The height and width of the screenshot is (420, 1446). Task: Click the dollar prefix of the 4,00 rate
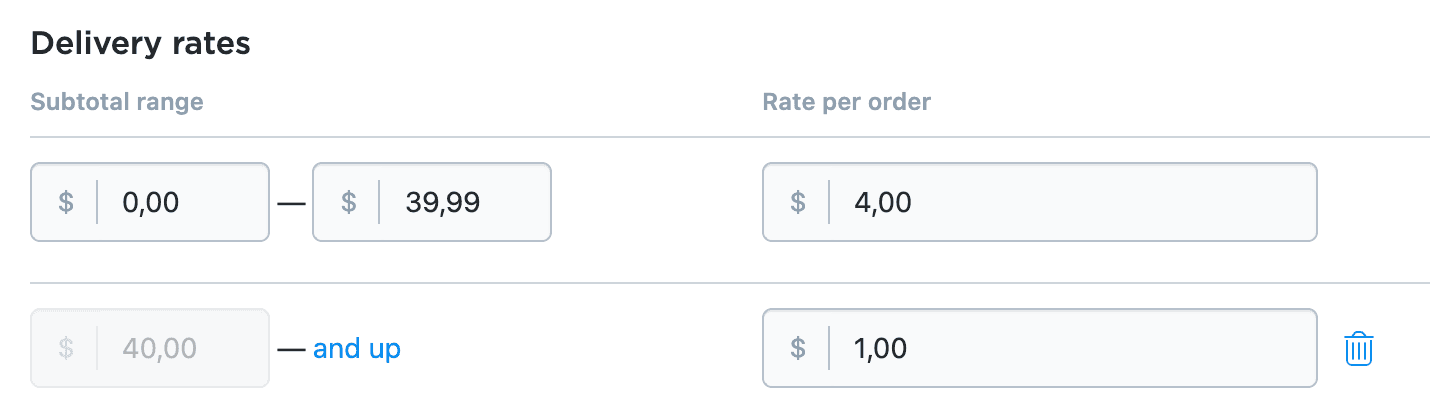click(x=798, y=203)
